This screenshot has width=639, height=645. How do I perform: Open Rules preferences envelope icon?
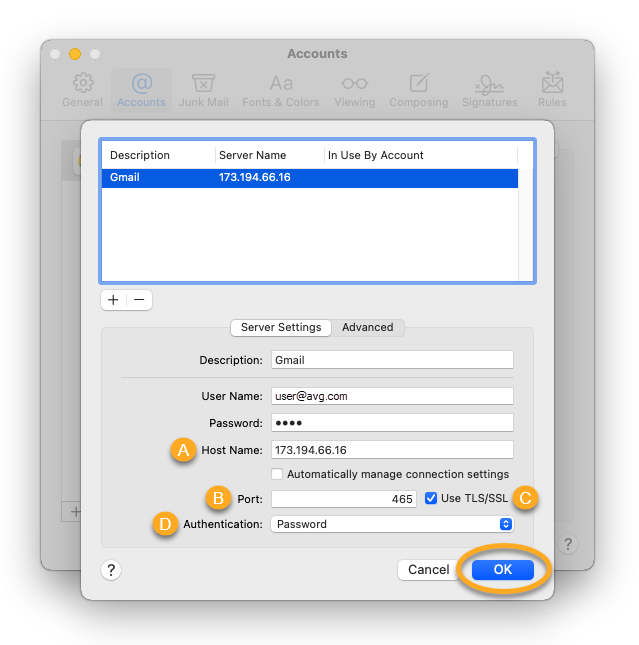552,84
